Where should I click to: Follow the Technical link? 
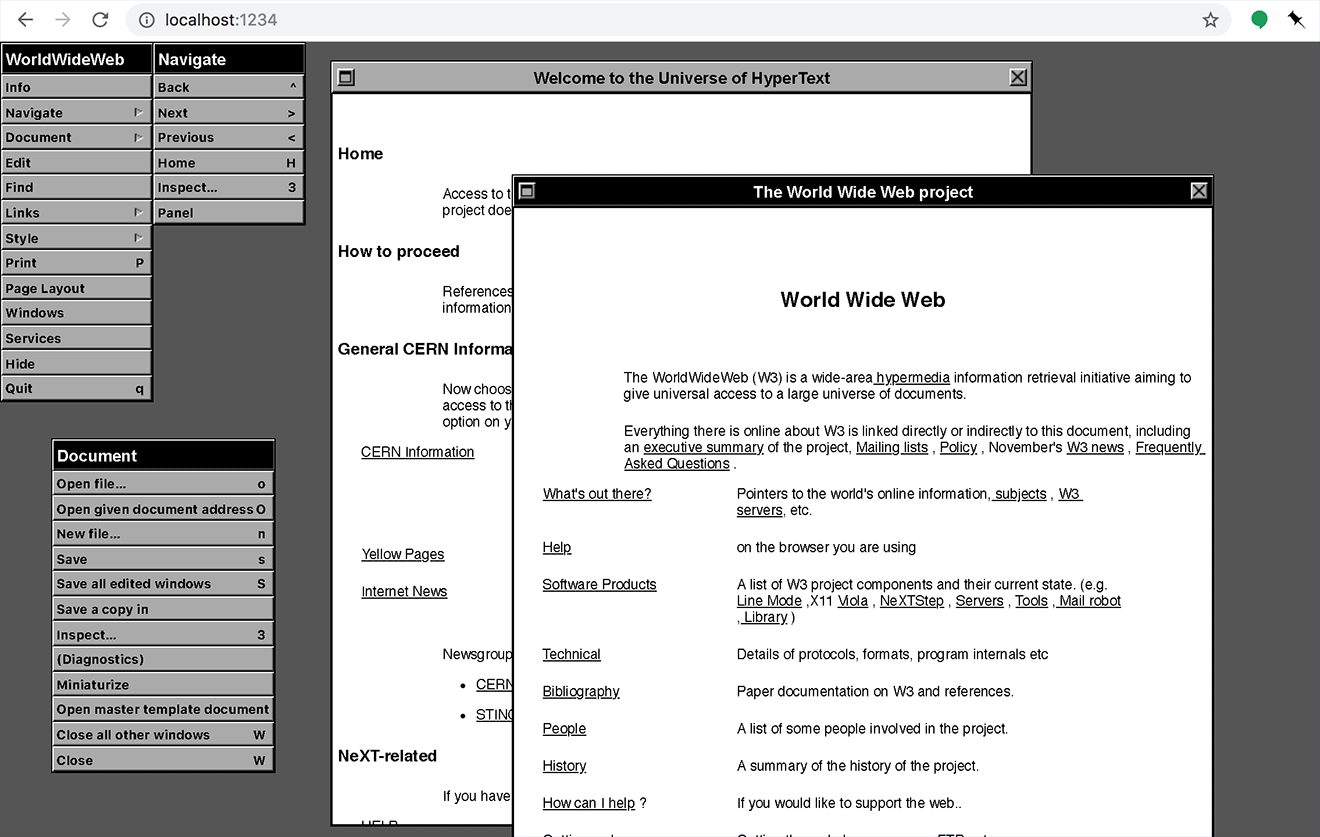(571, 655)
